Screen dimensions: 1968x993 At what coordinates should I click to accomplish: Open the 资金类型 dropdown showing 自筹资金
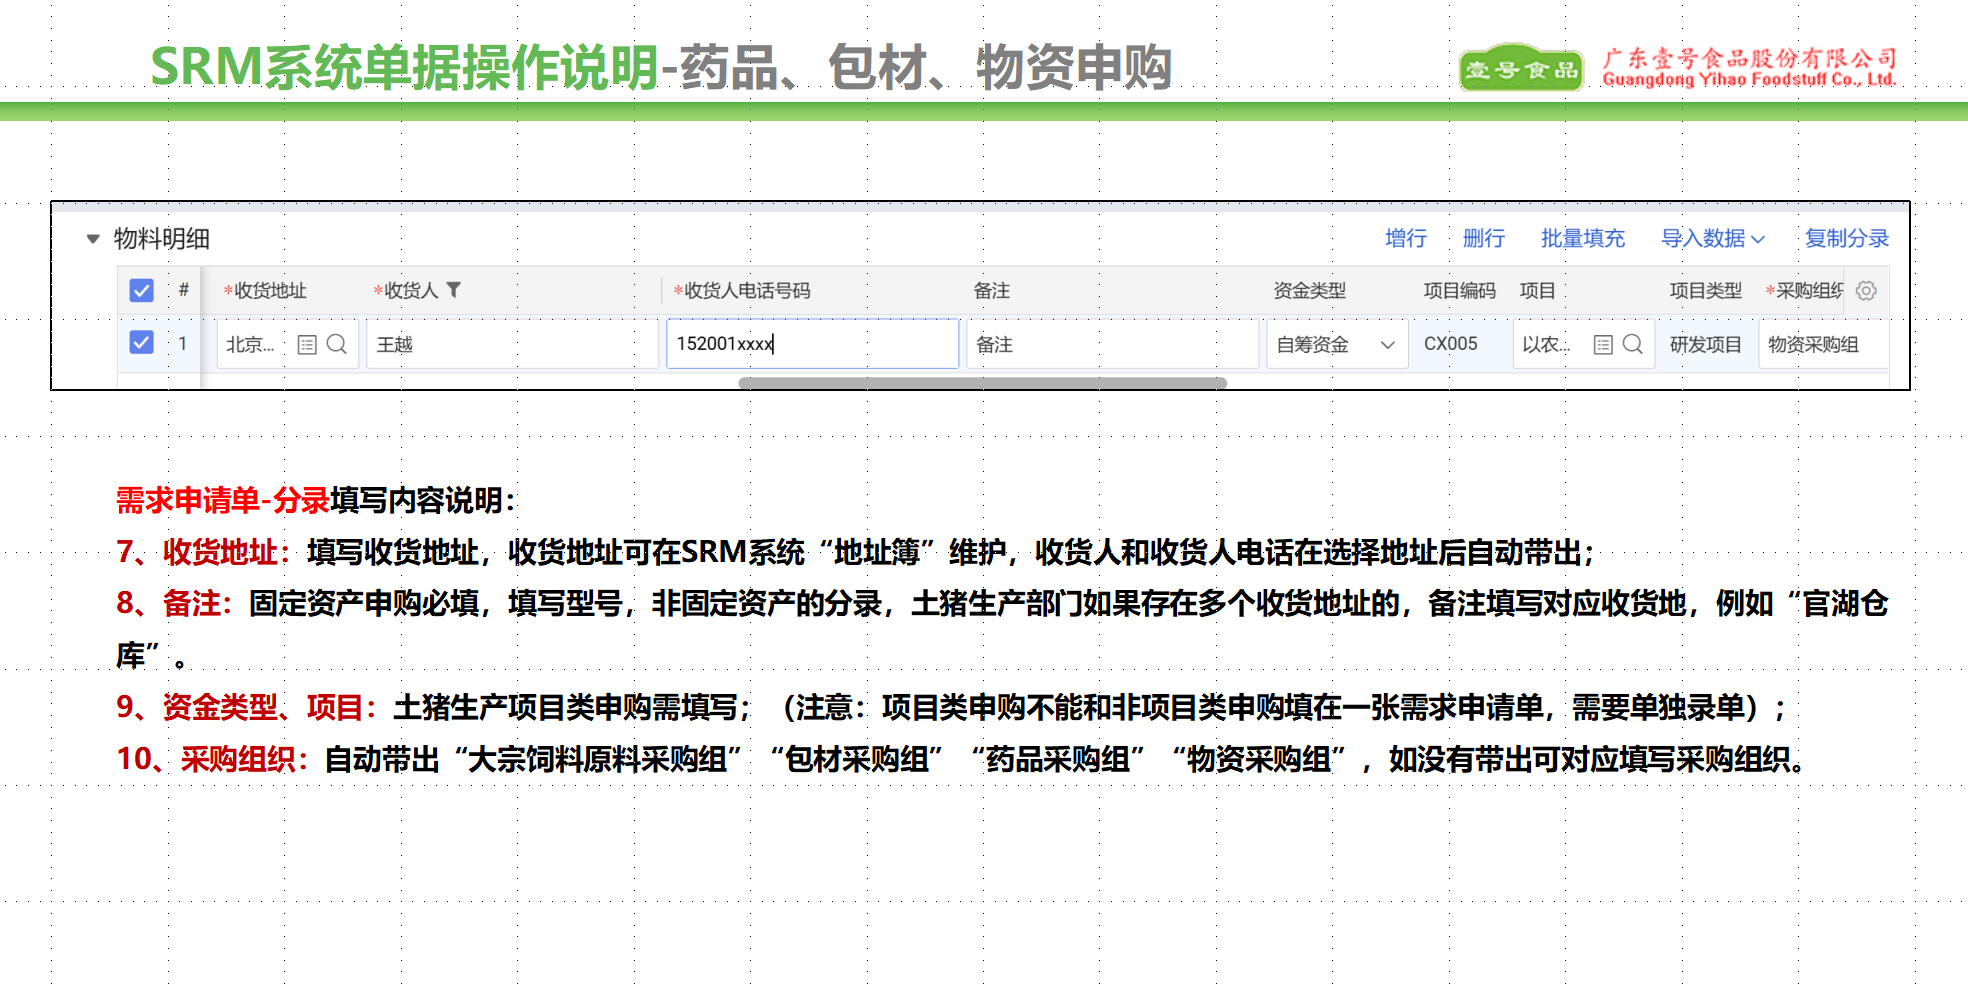point(1336,345)
